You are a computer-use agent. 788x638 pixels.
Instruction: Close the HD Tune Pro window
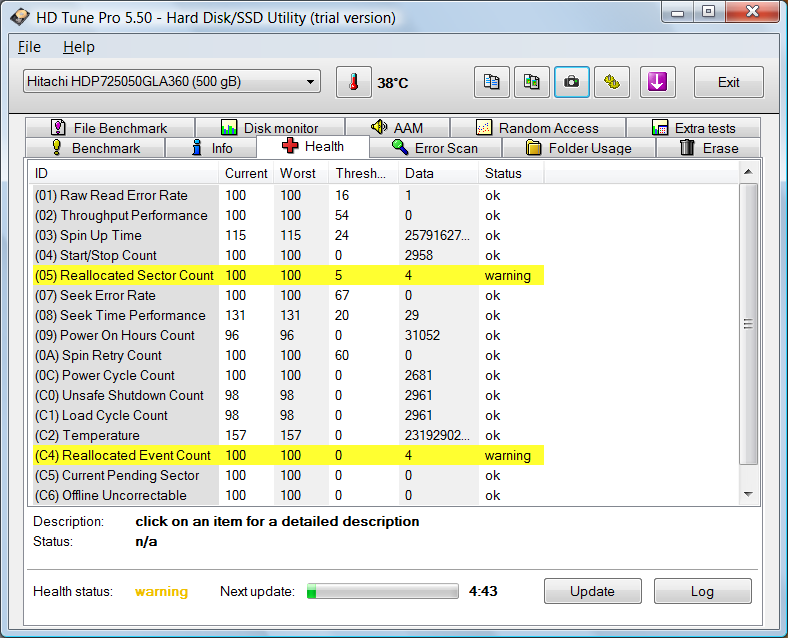pyautogui.click(x=752, y=12)
